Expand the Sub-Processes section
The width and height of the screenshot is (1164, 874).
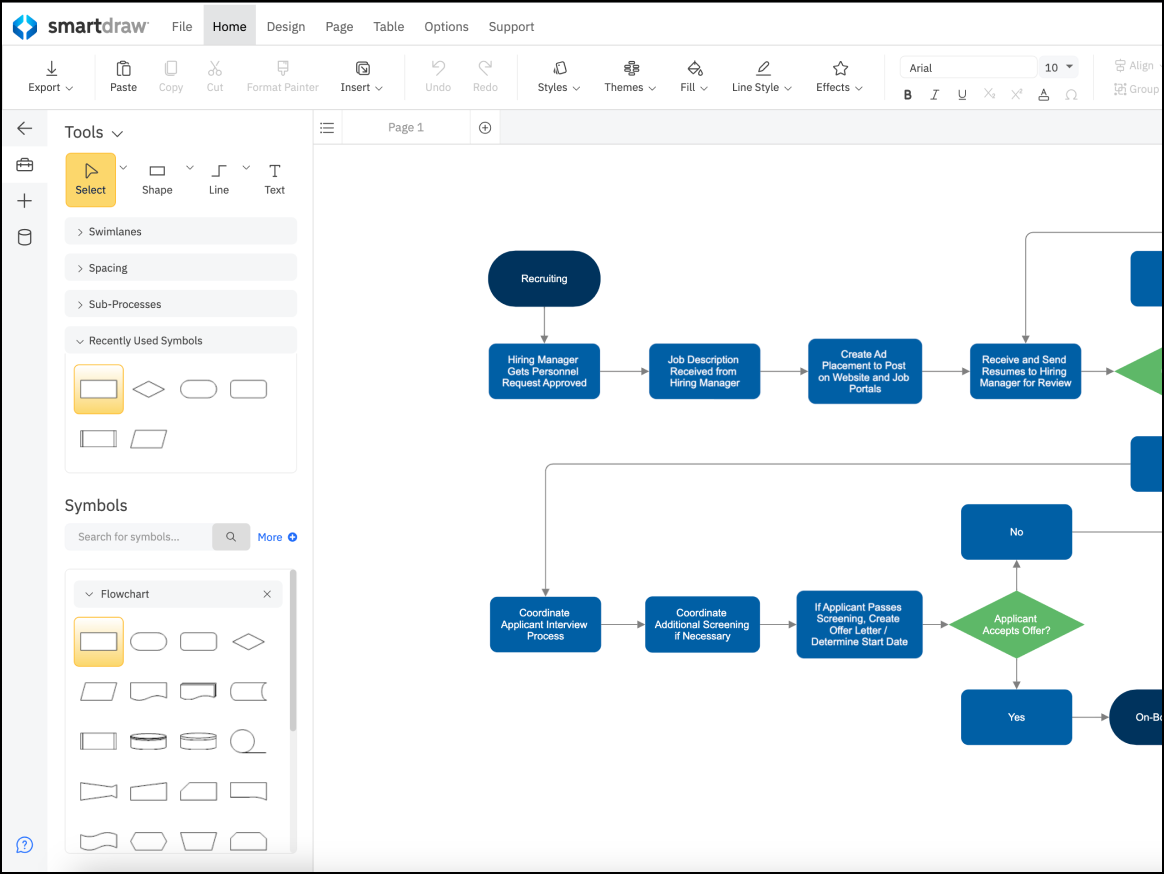pyautogui.click(x=180, y=304)
